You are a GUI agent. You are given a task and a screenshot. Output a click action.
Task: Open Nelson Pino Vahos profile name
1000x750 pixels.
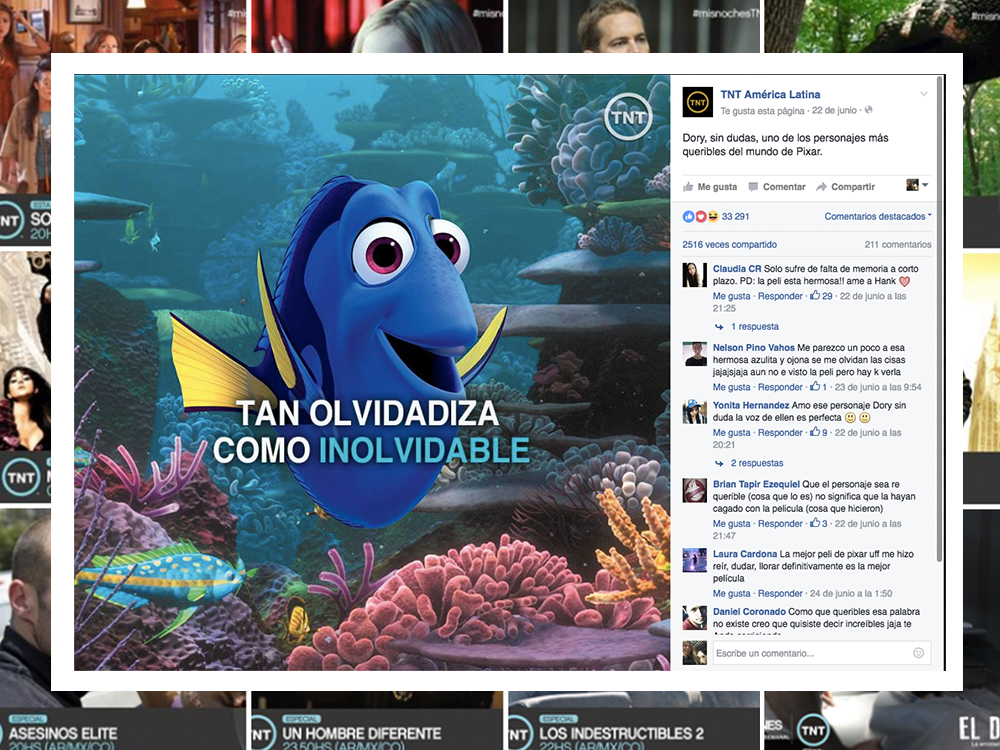point(753,348)
